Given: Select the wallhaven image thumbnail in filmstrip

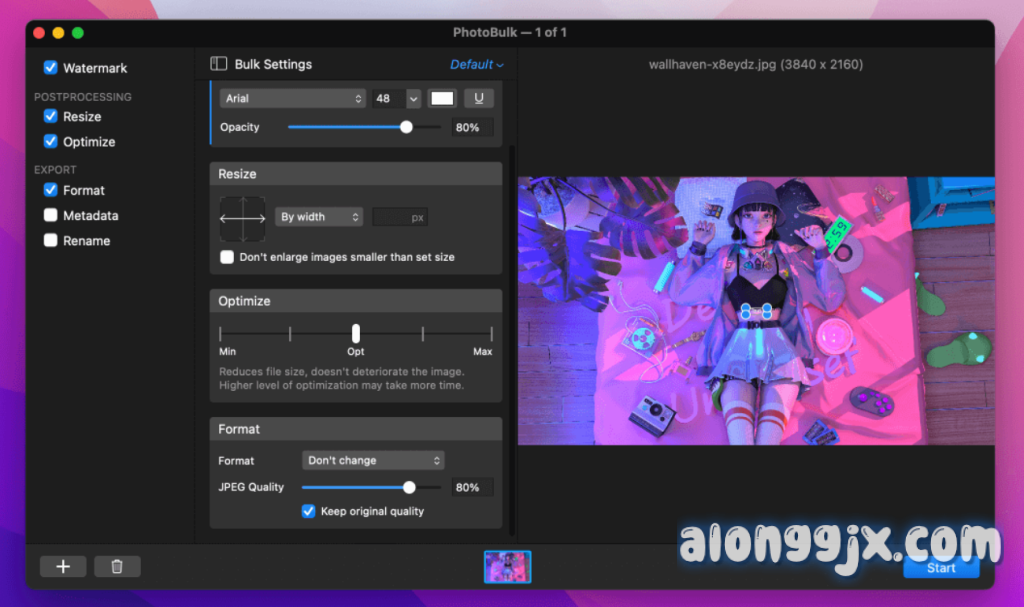Looking at the screenshot, I should [508, 567].
